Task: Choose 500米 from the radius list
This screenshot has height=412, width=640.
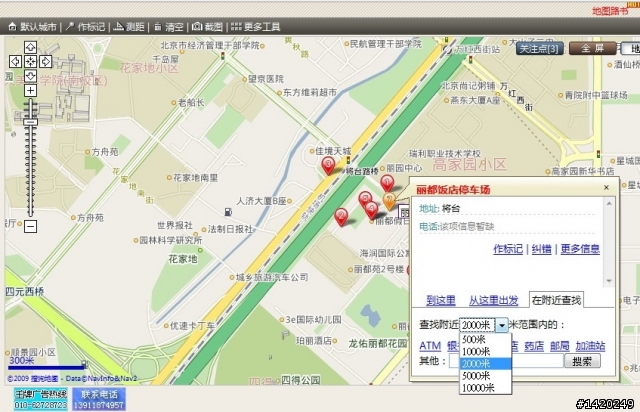Action: coord(485,339)
